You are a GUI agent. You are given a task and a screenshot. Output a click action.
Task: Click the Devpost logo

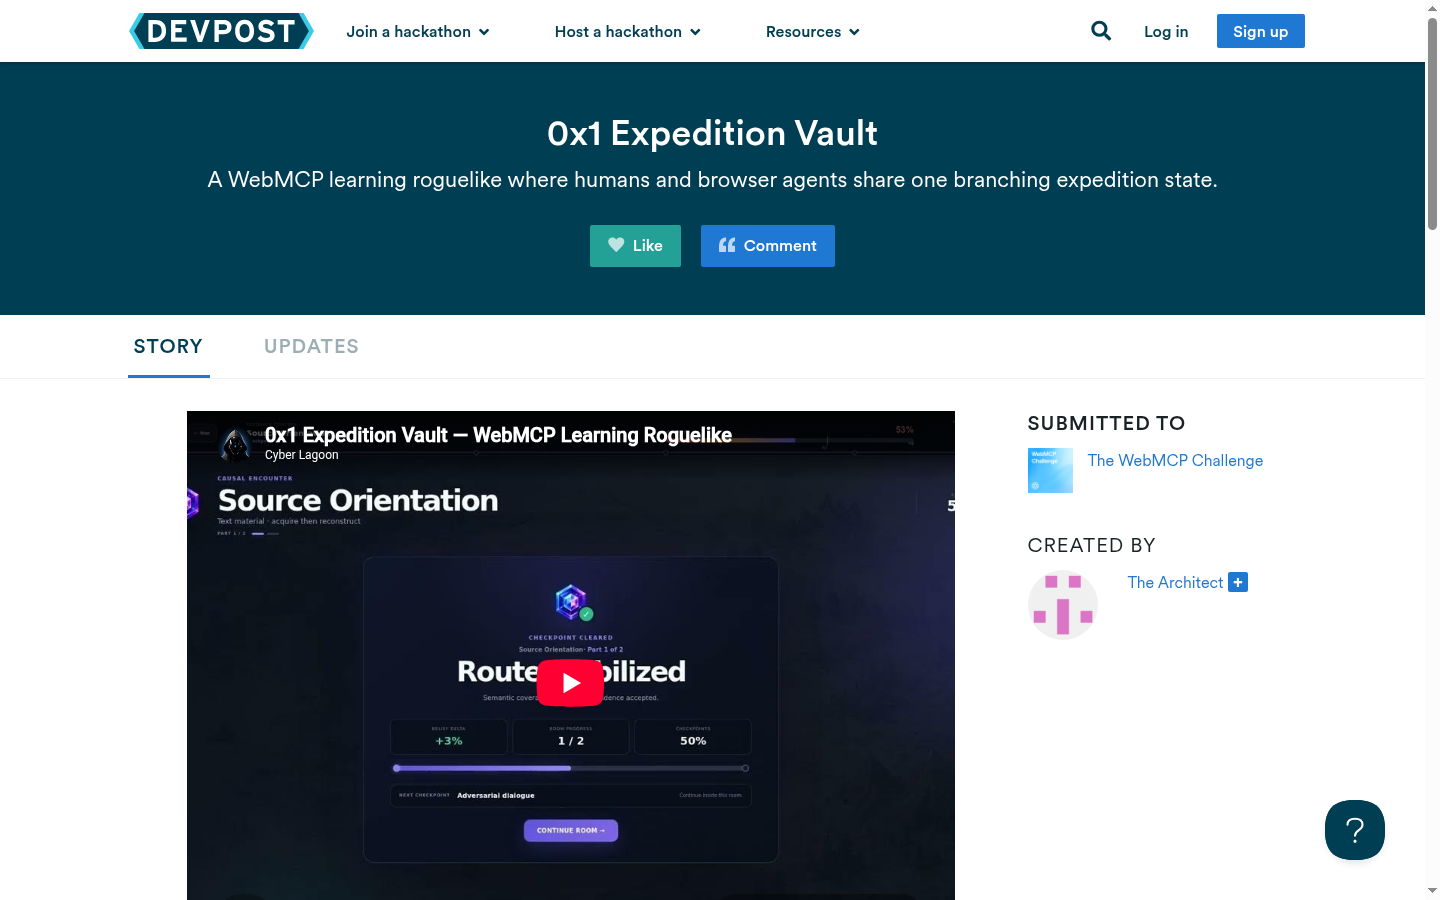221,31
